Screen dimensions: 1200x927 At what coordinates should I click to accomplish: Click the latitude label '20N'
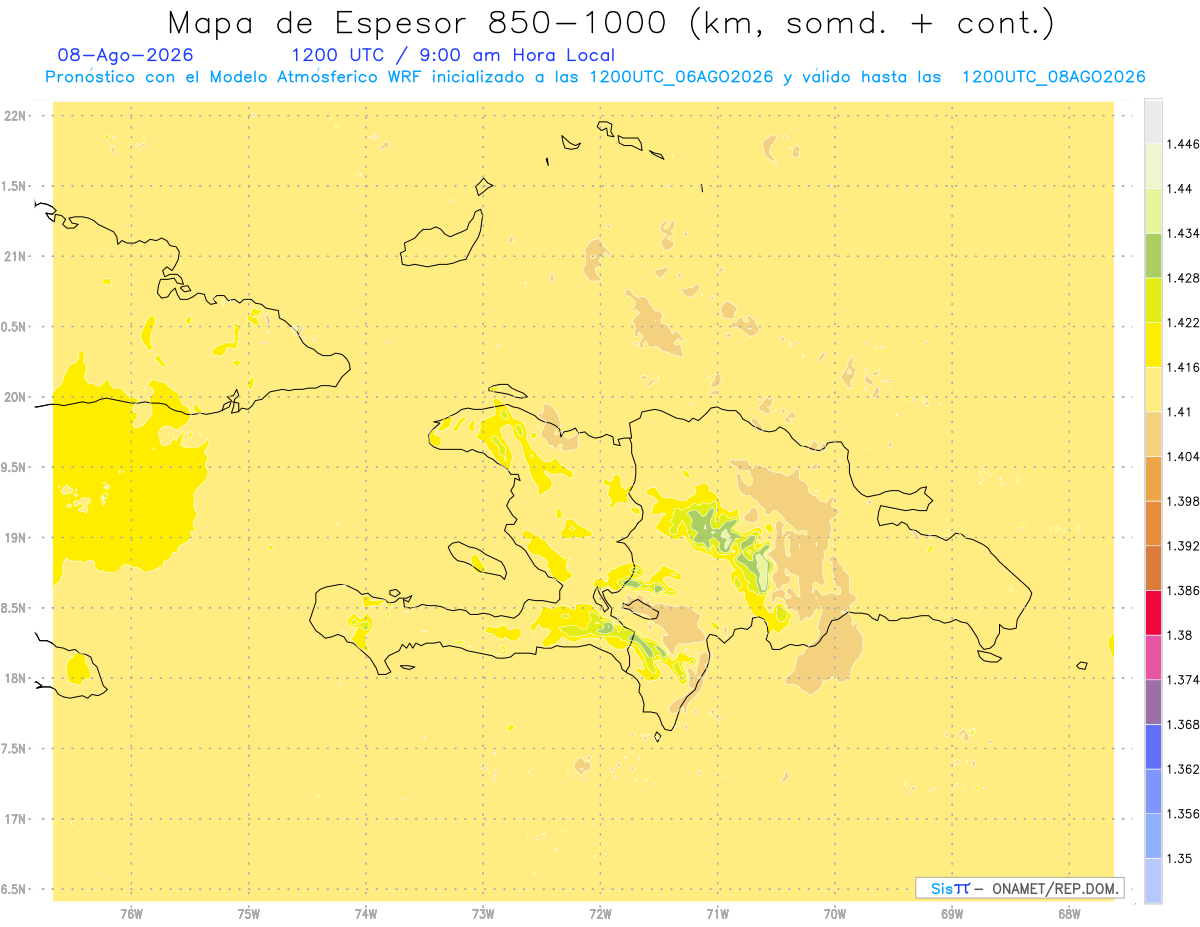click(15, 397)
